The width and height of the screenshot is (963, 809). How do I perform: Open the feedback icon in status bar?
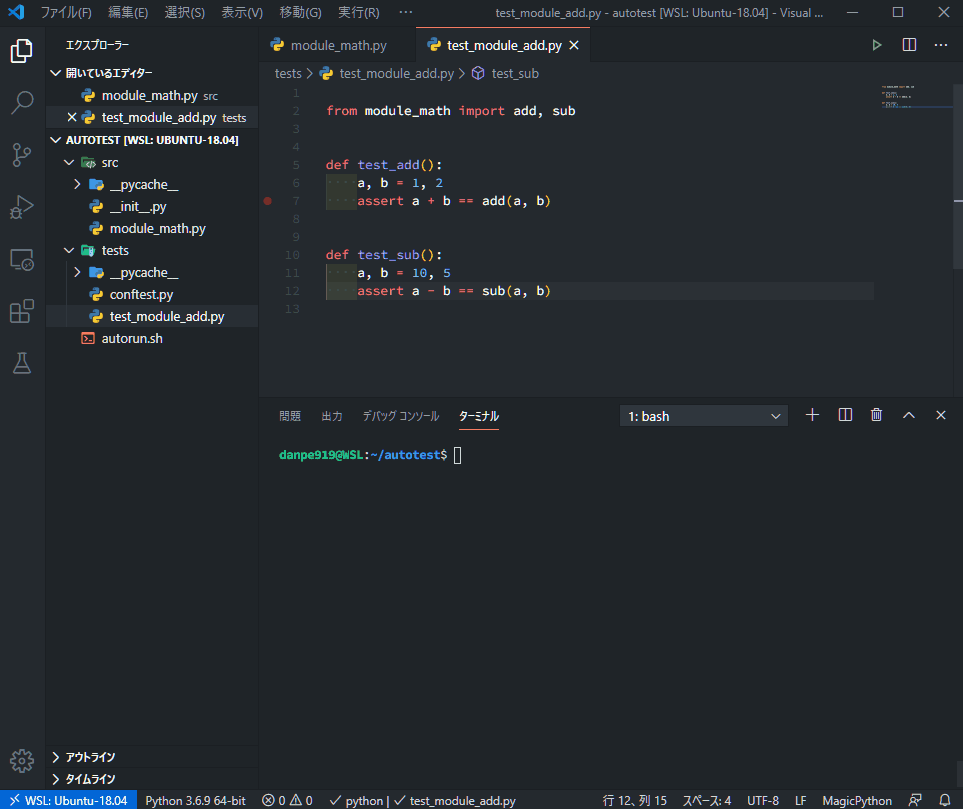point(914,800)
